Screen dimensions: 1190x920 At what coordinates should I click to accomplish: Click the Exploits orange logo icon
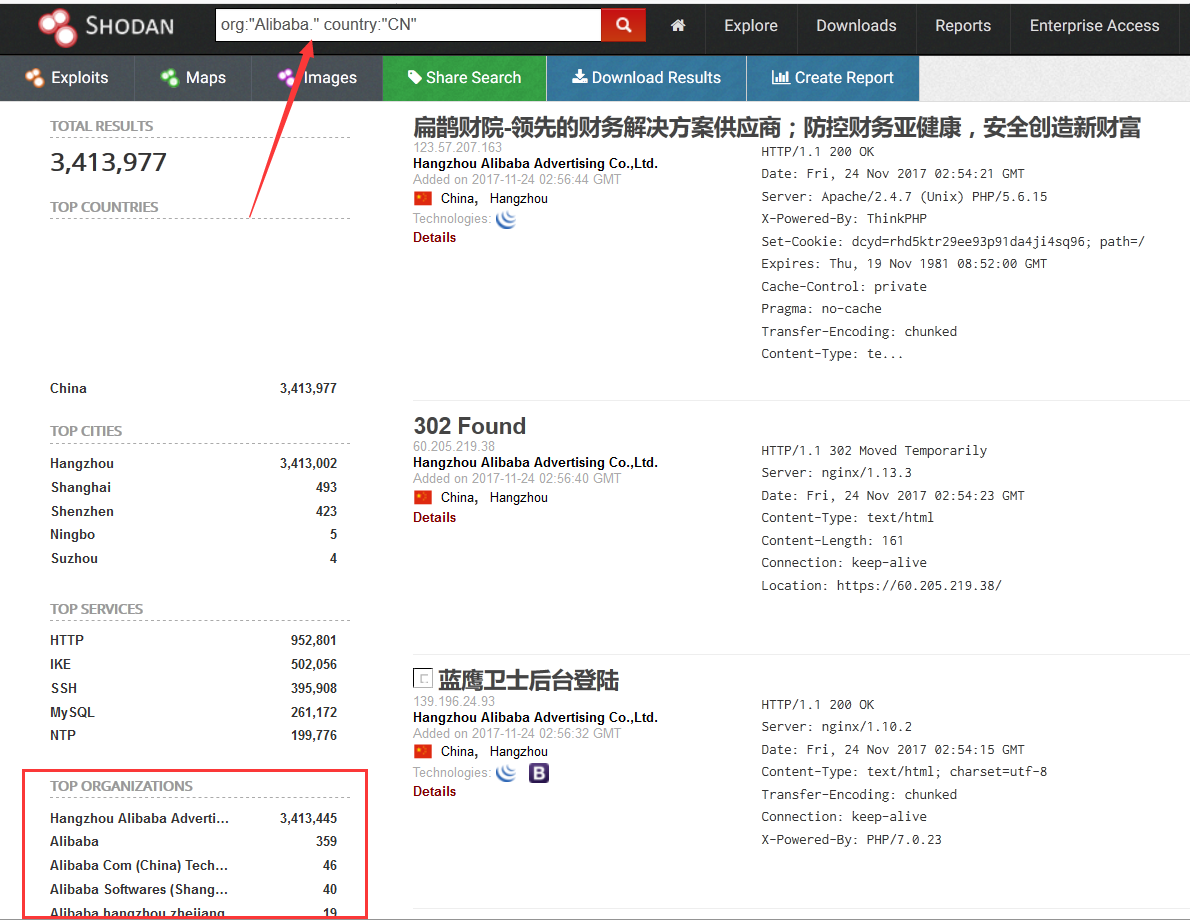click(x=34, y=77)
